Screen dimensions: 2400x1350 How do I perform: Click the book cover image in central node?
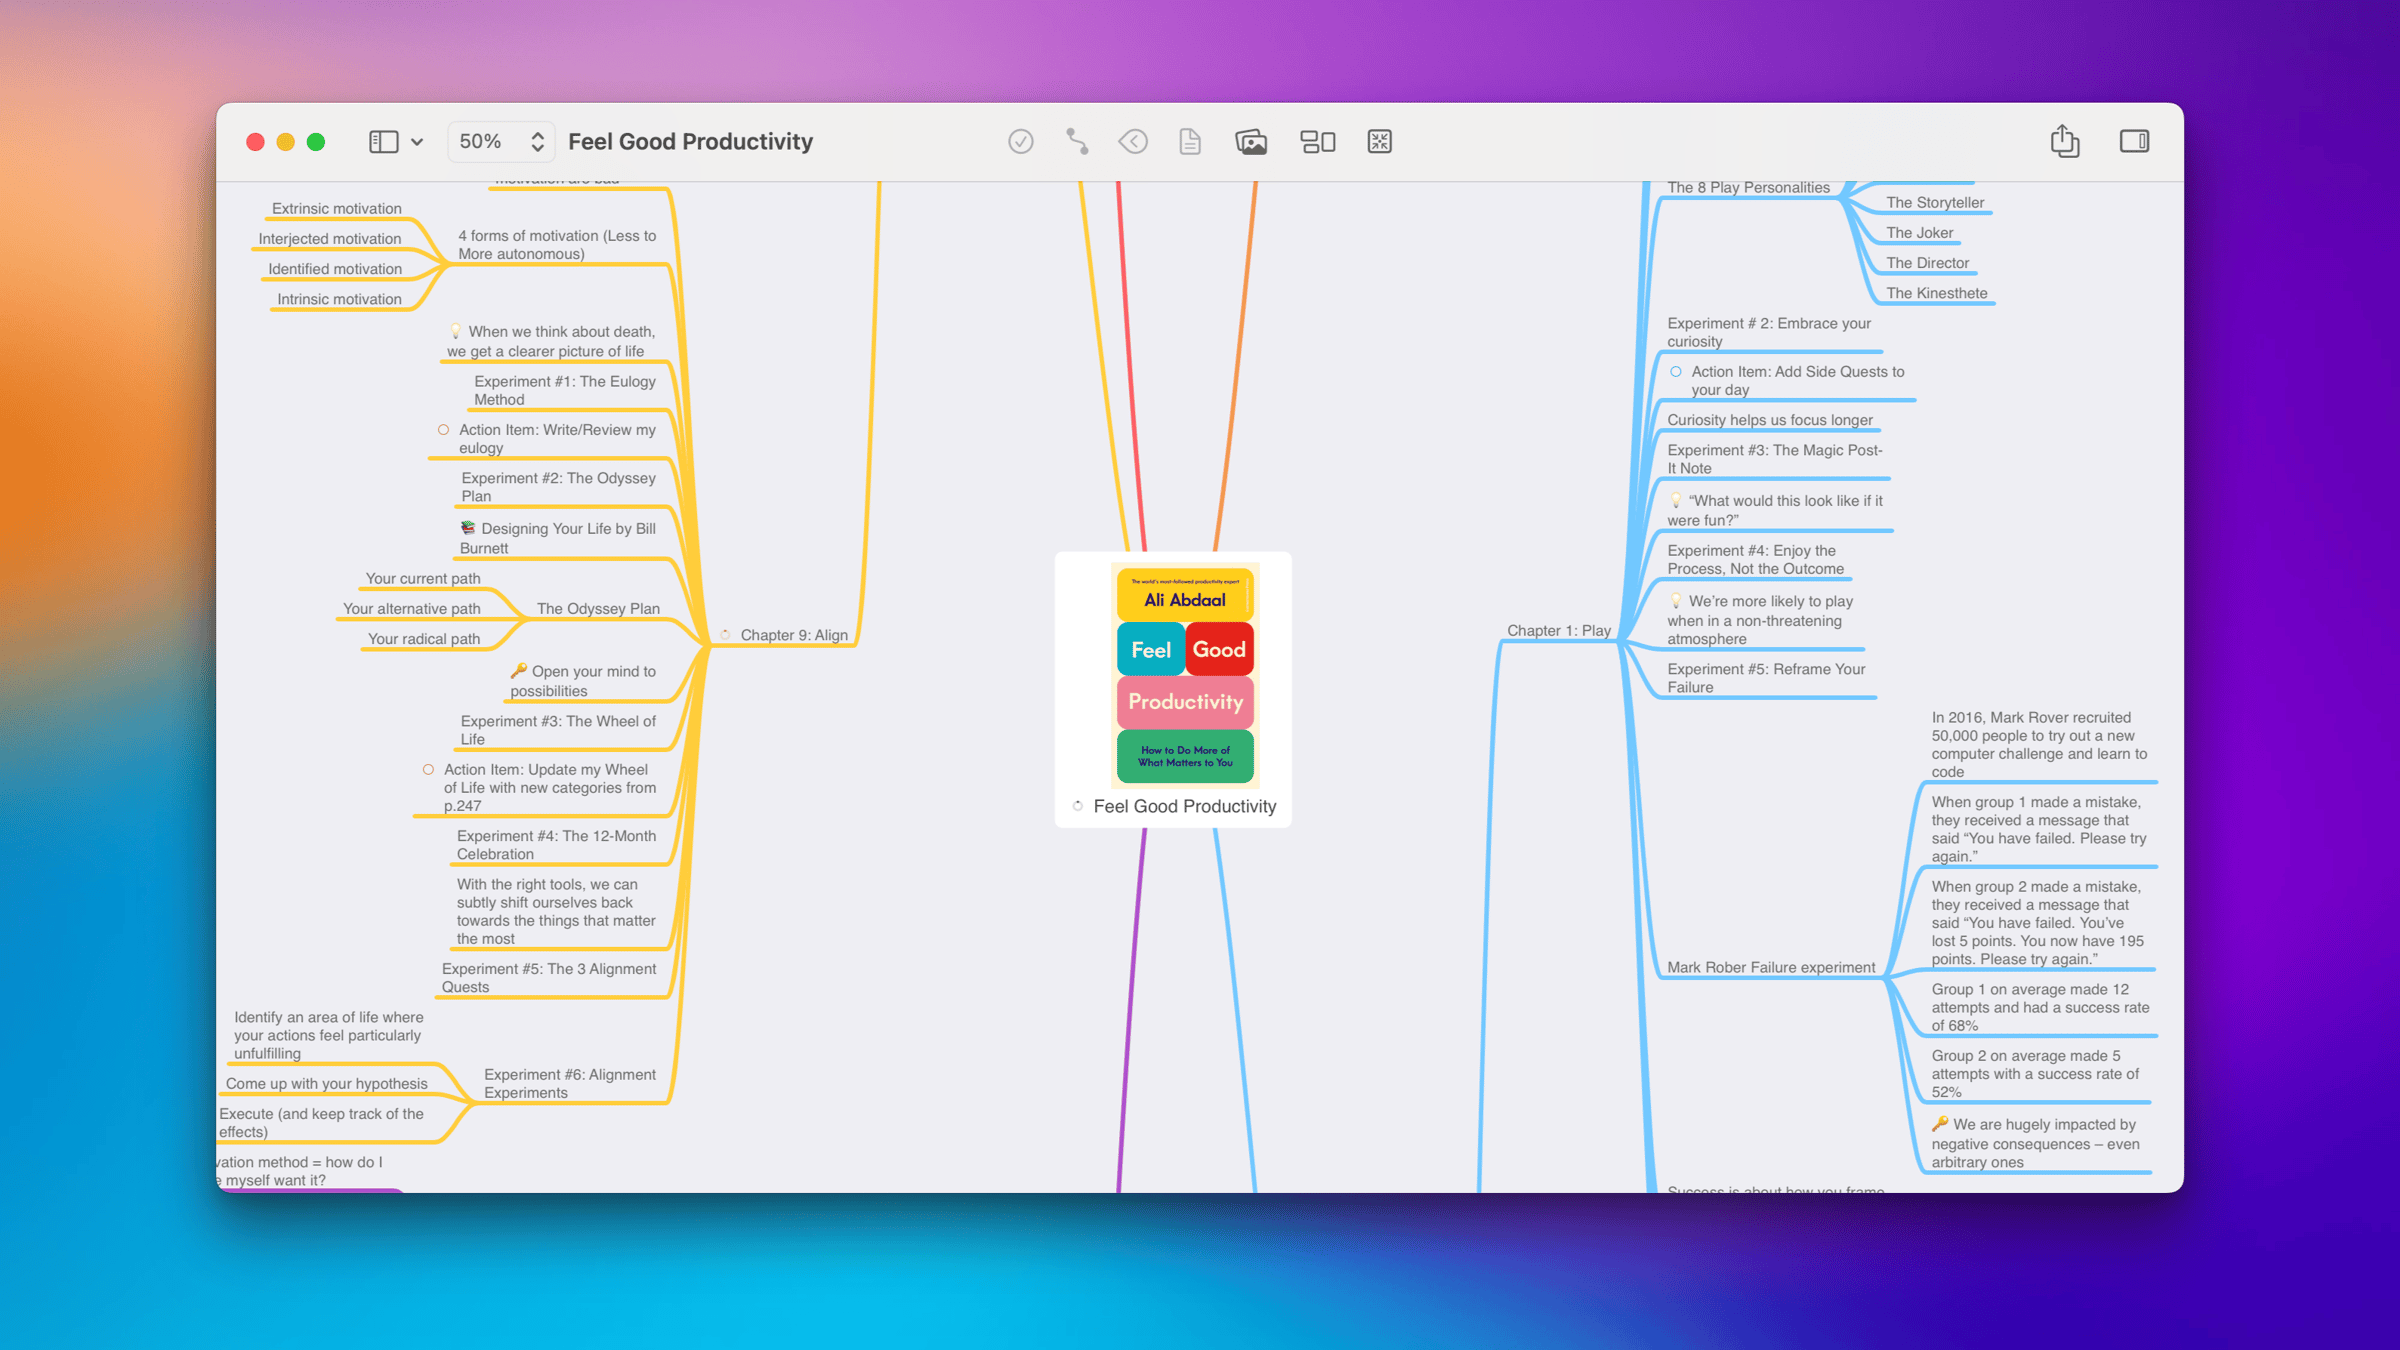tap(1185, 675)
